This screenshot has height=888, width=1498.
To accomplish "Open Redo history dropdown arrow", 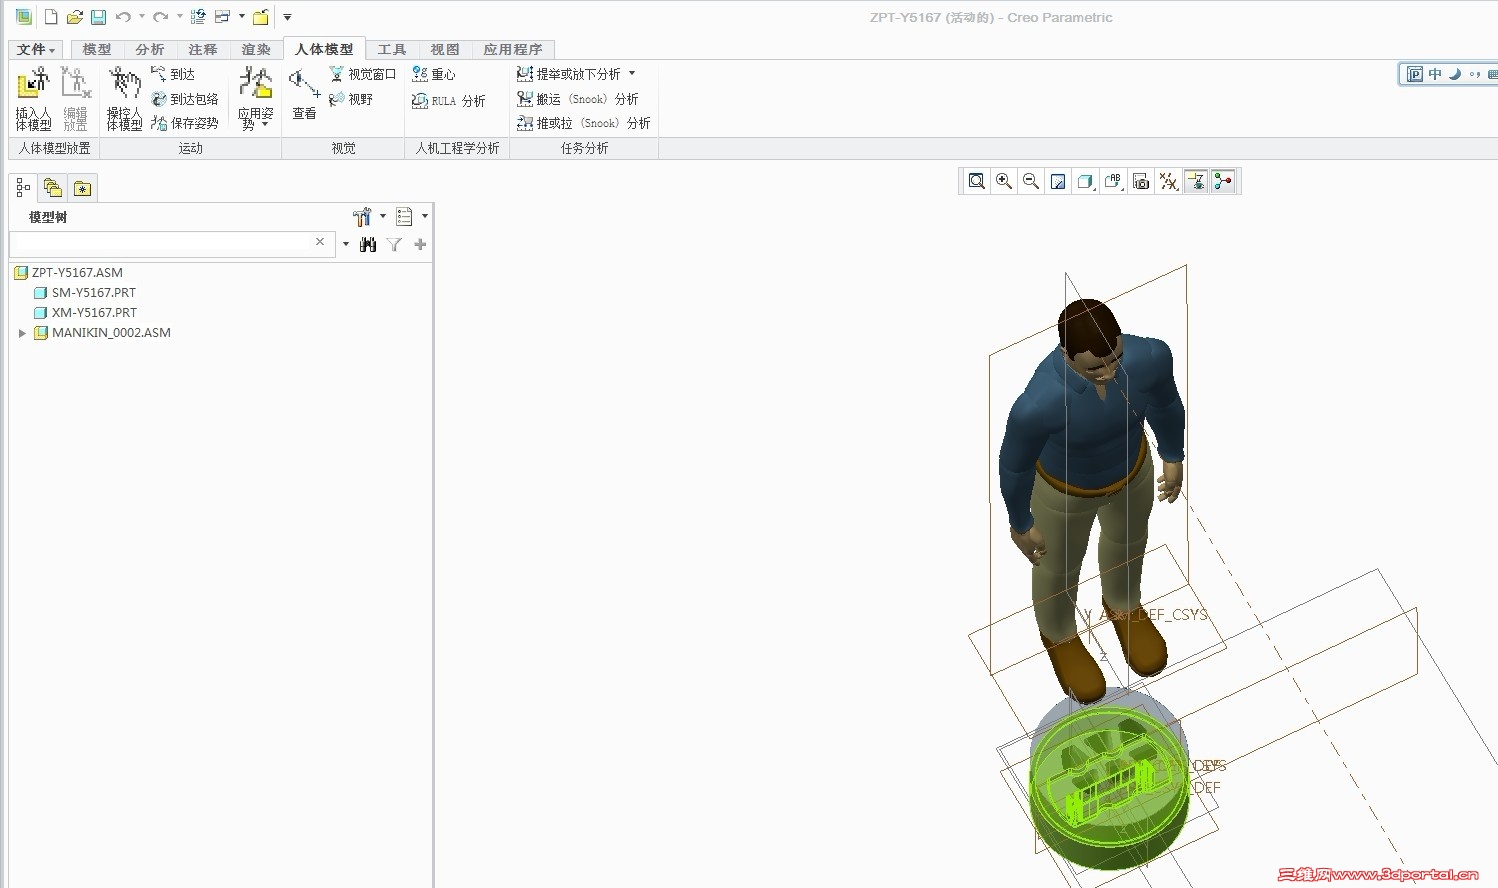I will click(x=179, y=17).
